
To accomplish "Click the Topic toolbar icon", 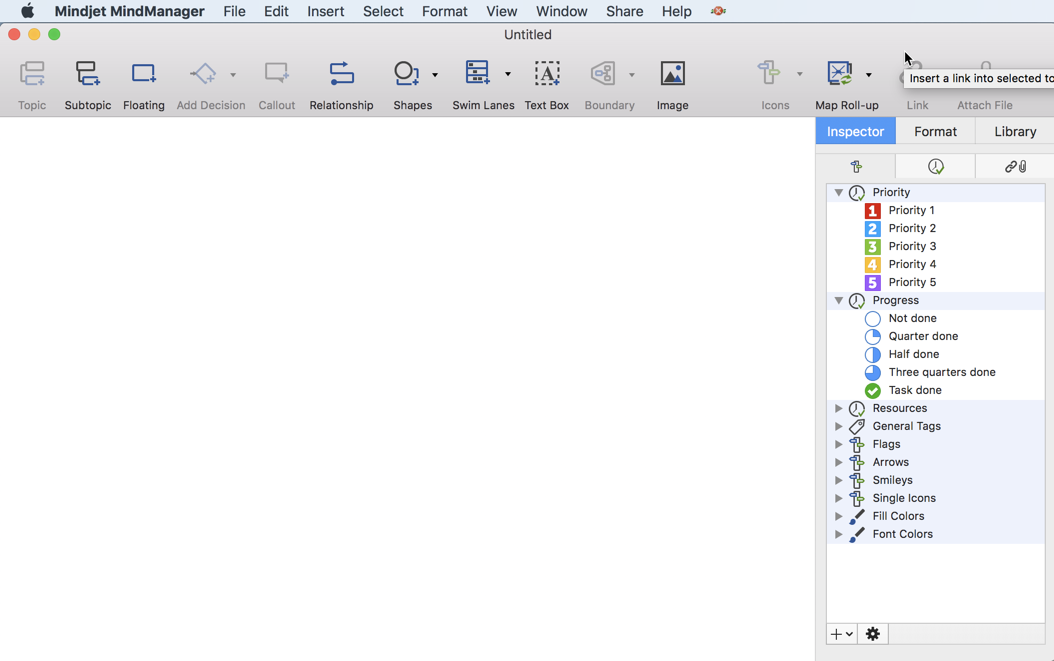I will (32, 74).
